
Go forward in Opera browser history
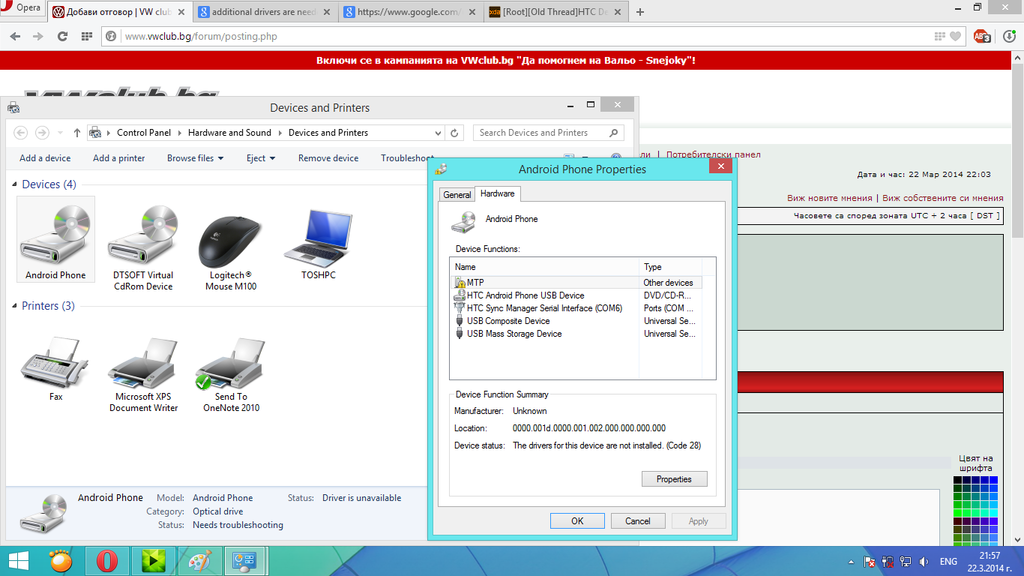(38, 37)
